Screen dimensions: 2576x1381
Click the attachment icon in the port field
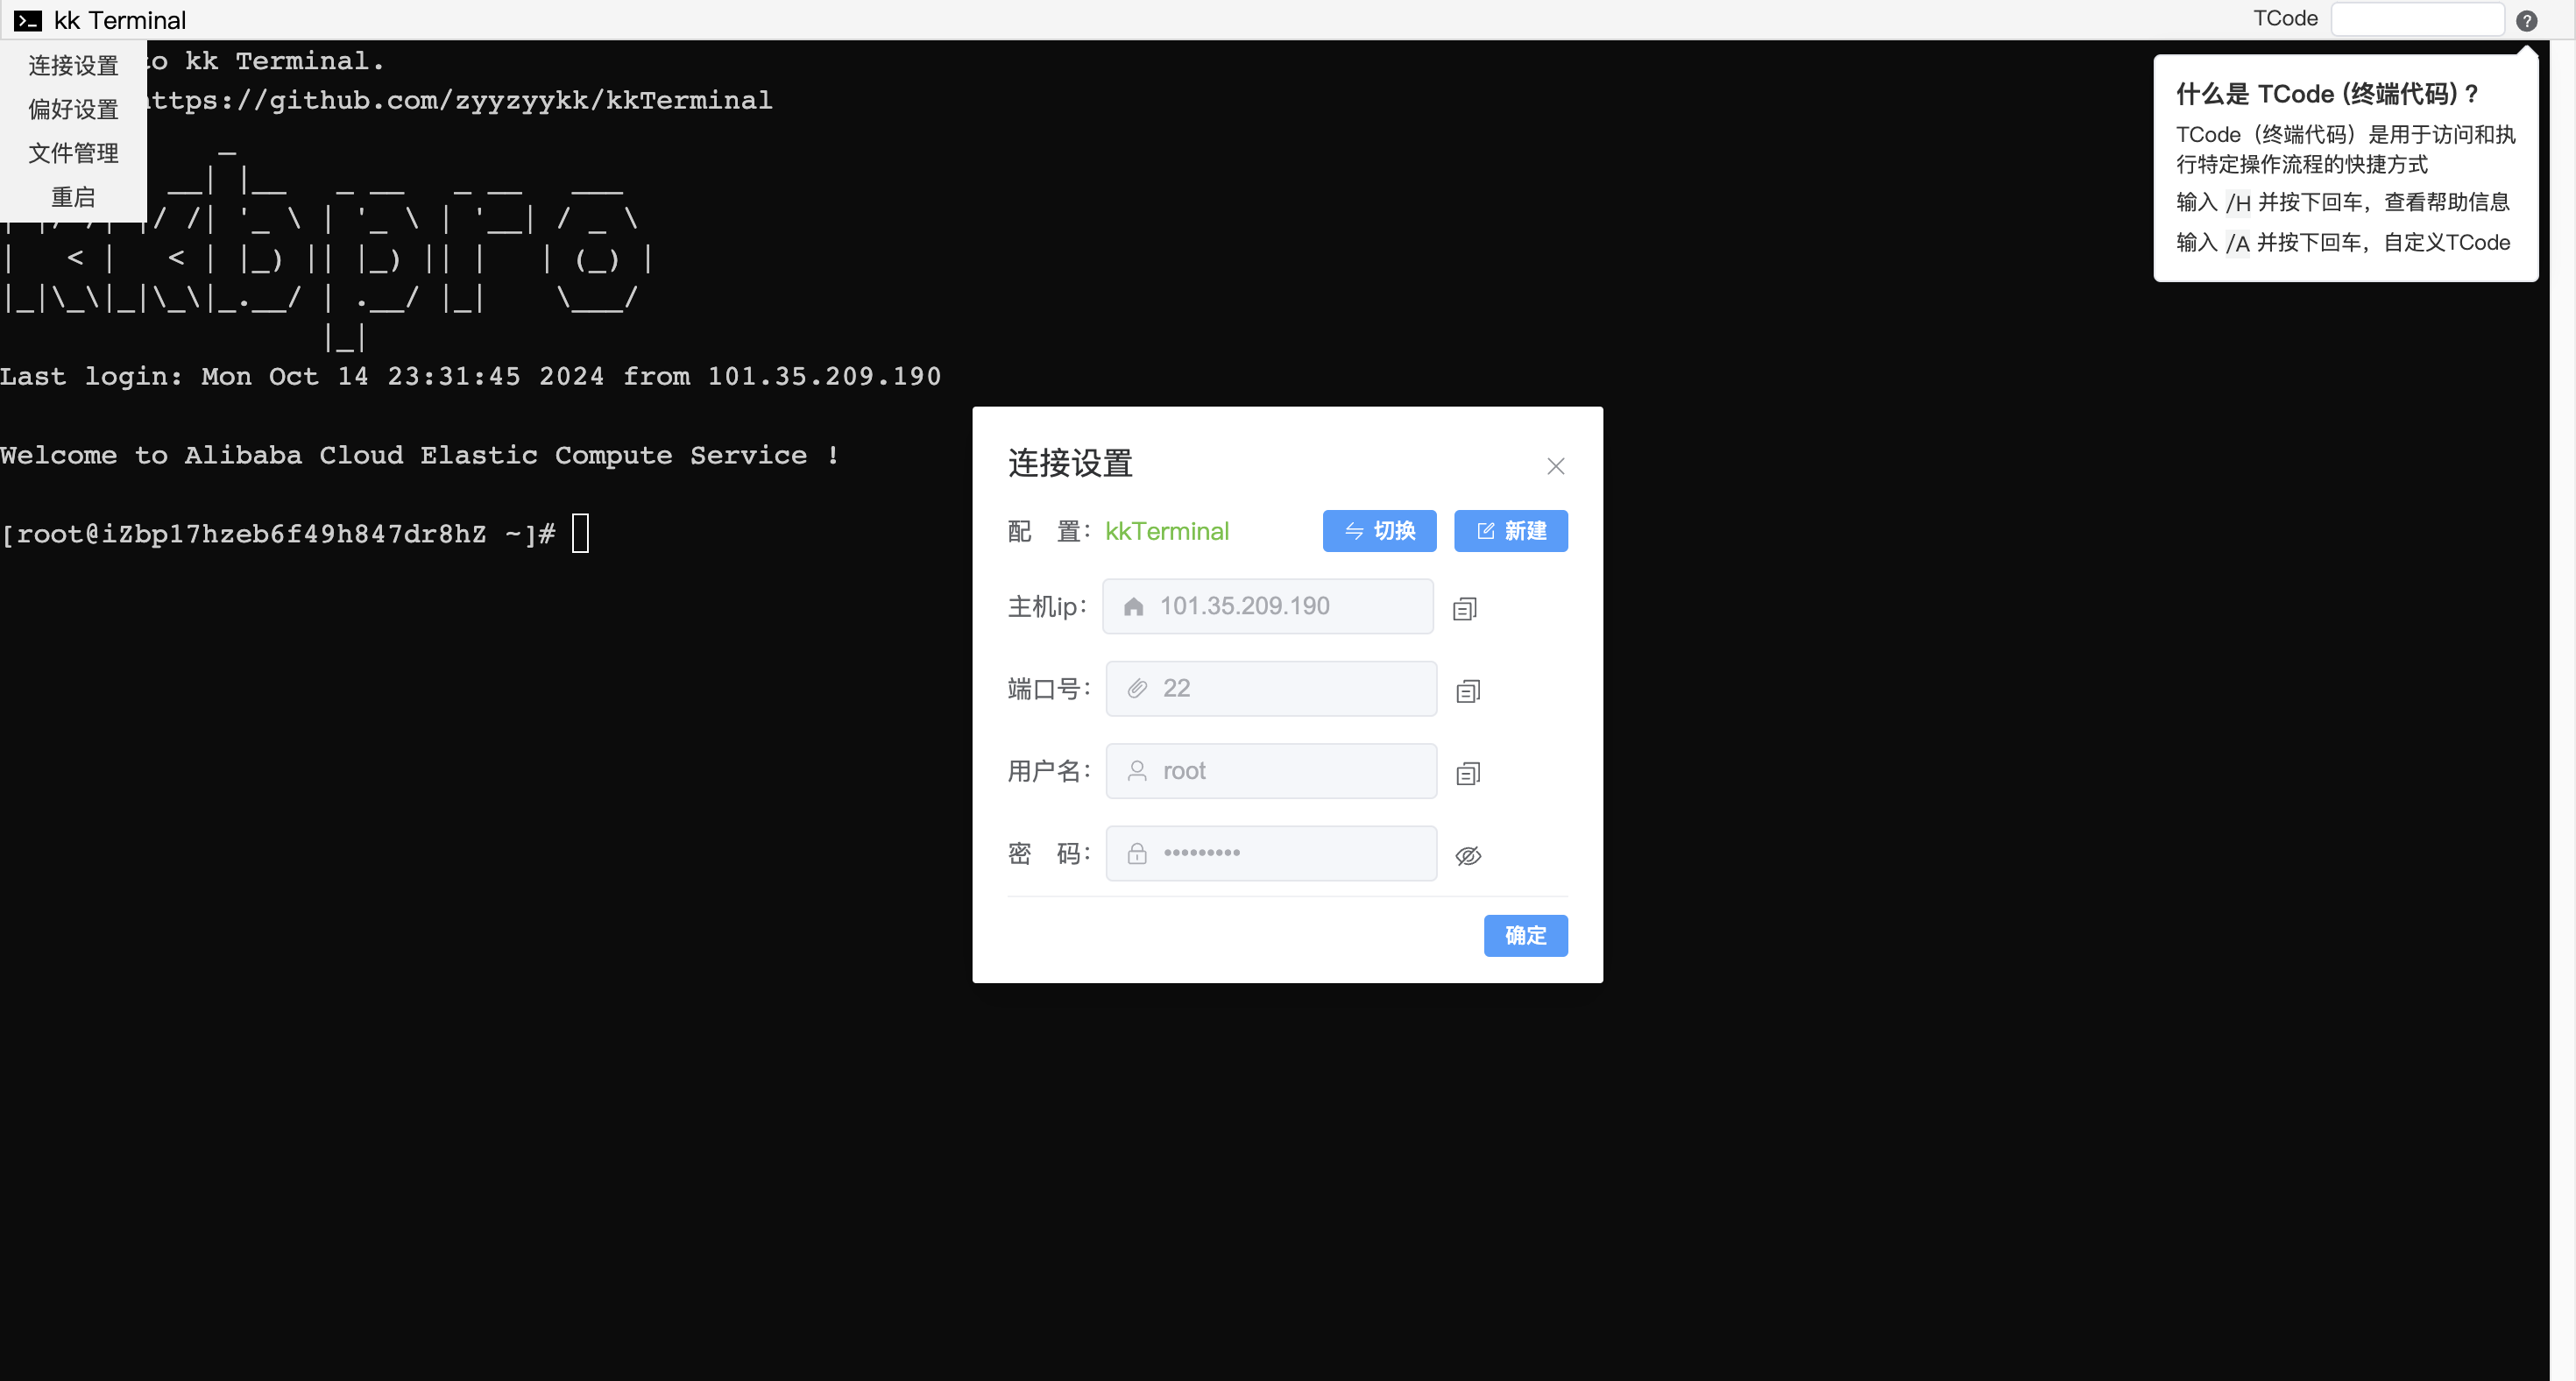click(1136, 688)
